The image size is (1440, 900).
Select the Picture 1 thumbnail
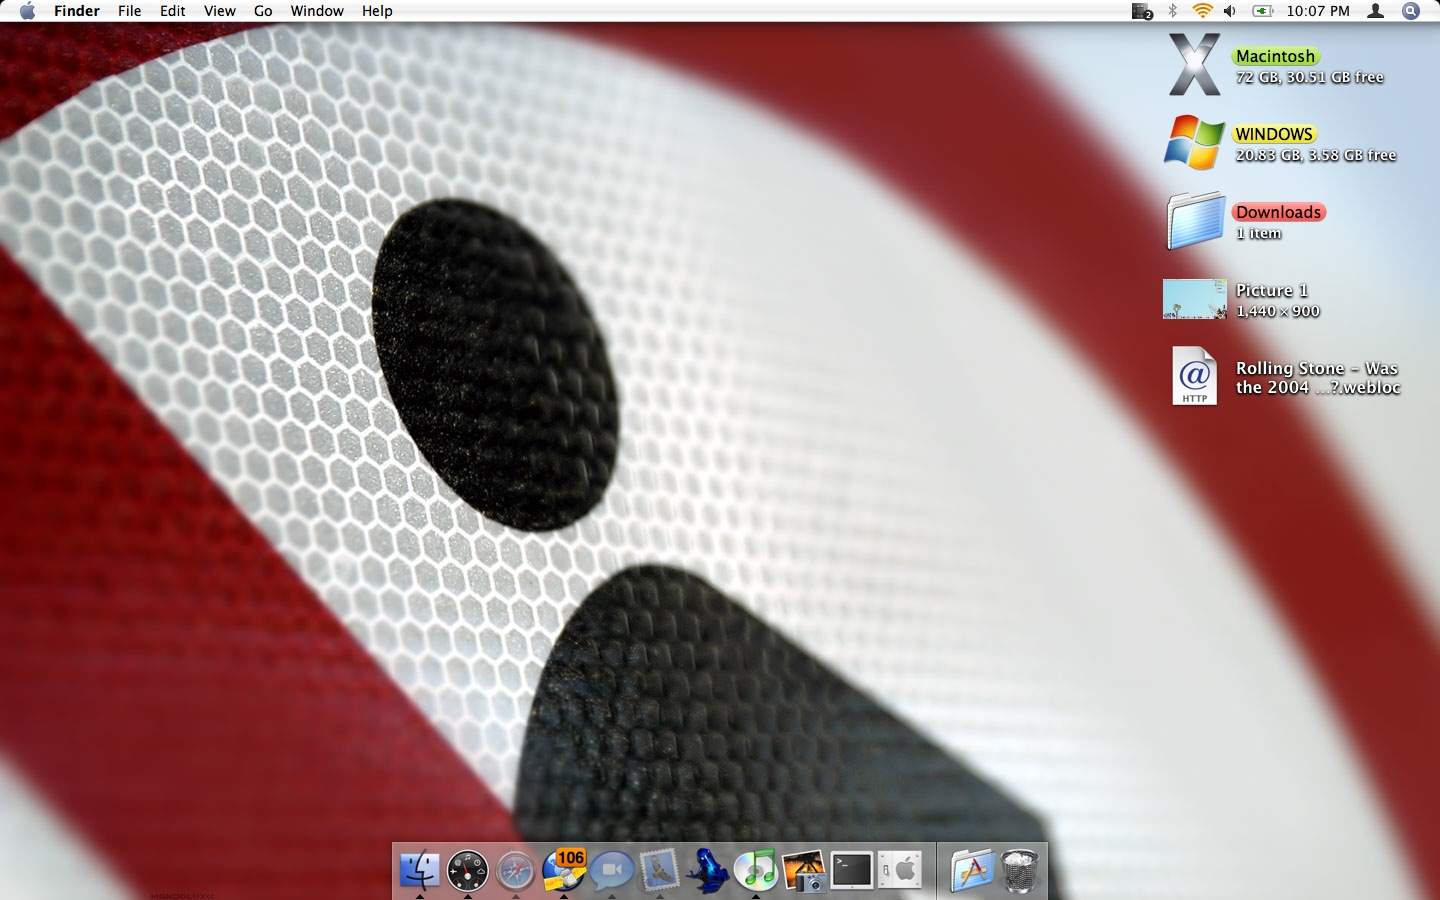click(1195, 299)
